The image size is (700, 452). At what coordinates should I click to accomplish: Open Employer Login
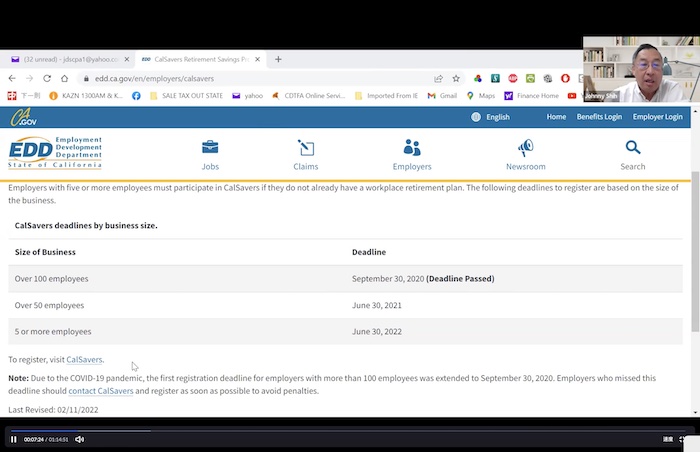tap(658, 117)
